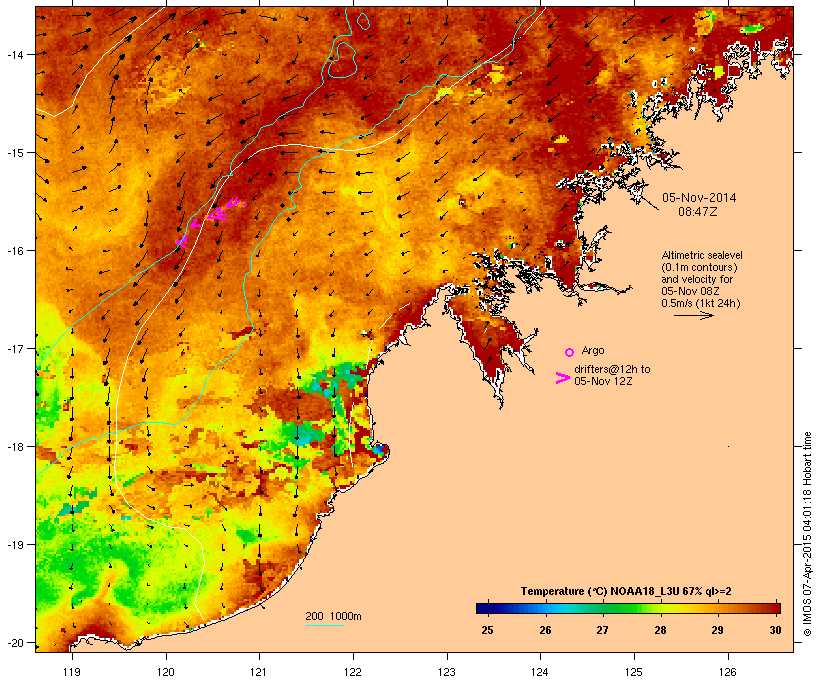Click the latitude axis label '-17'
The width and height of the screenshot is (820, 680).
click(x=15, y=348)
